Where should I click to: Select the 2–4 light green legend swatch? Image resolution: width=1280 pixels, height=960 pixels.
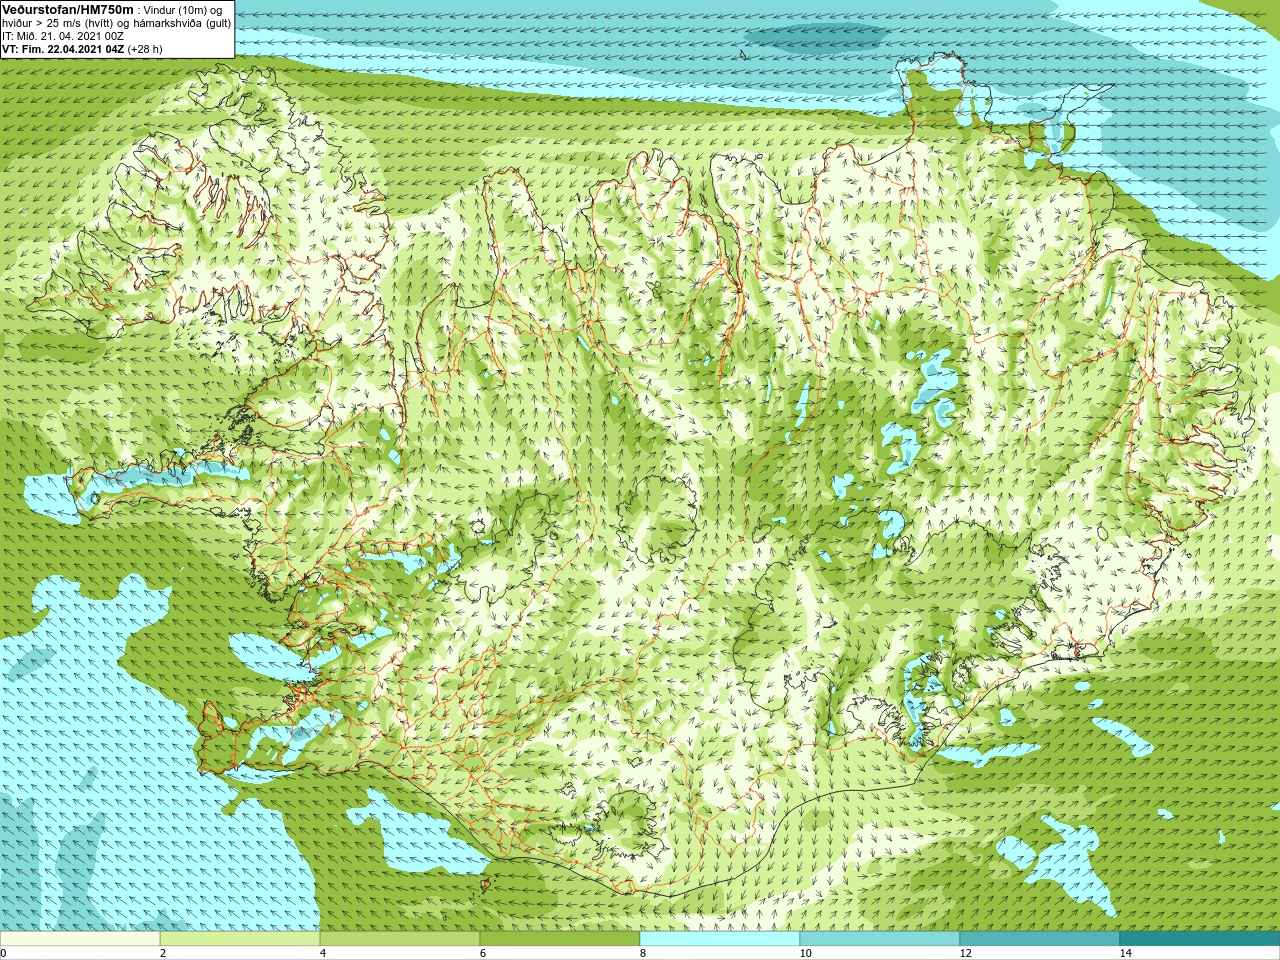[x=240, y=939]
